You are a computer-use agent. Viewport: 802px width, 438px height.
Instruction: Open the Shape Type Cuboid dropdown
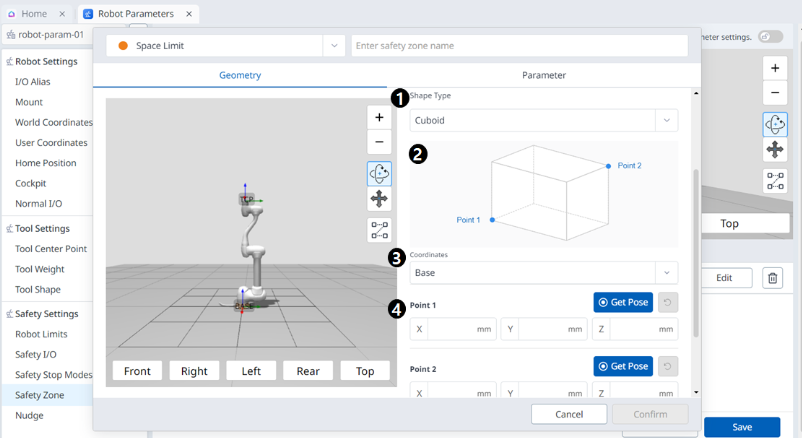pos(666,120)
